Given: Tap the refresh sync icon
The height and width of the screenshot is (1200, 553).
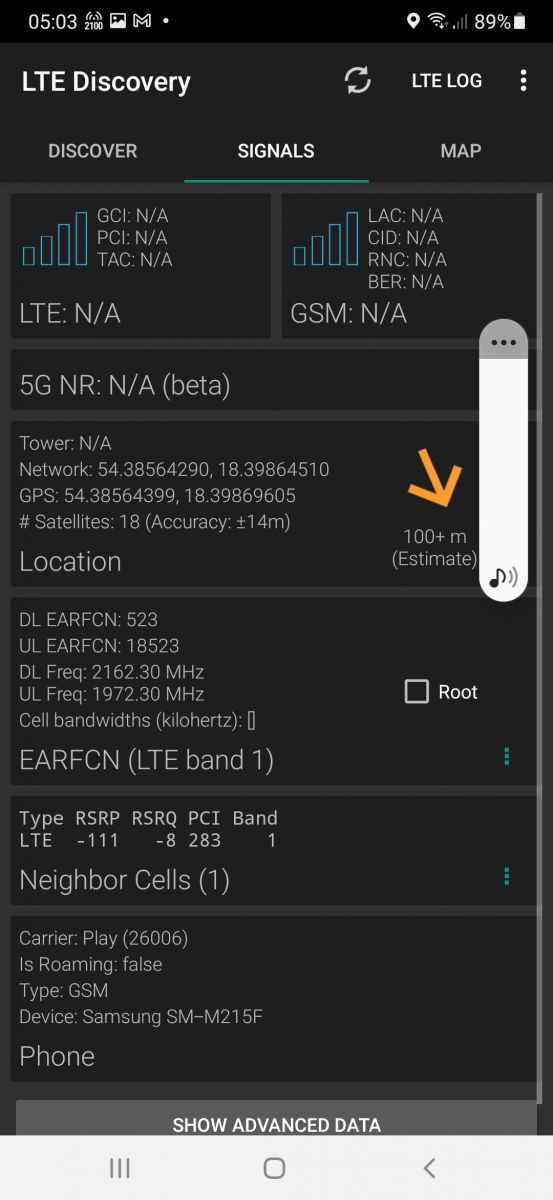Looking at the screenshot, I should [357, 81].
